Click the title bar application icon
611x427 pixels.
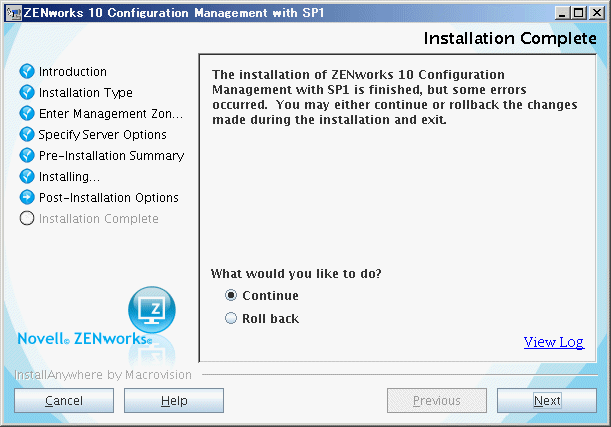pos(14,13)
